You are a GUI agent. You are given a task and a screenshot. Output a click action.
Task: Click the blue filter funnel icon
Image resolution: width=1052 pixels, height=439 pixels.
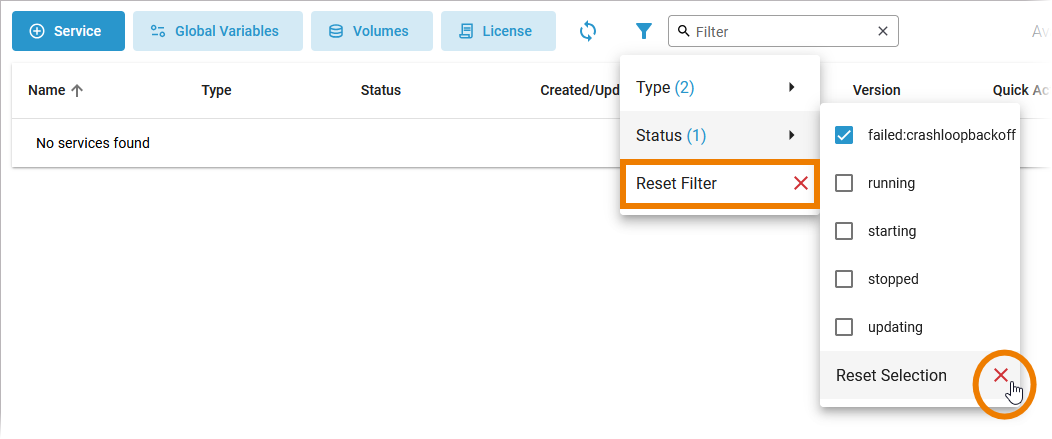coord(644,31)
